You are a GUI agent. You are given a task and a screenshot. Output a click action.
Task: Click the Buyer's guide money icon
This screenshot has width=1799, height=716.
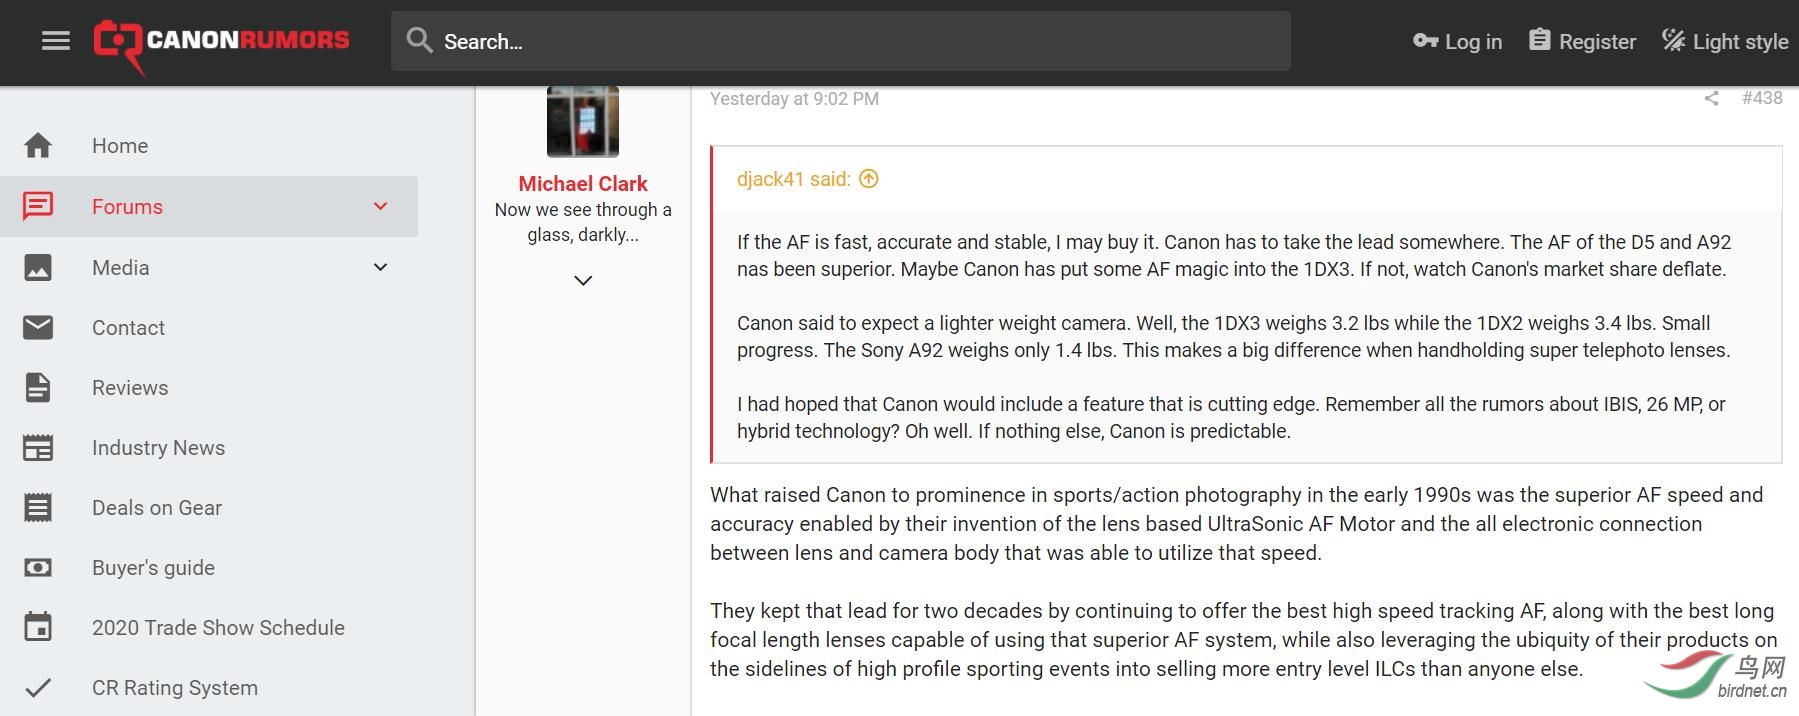point(38,568)
